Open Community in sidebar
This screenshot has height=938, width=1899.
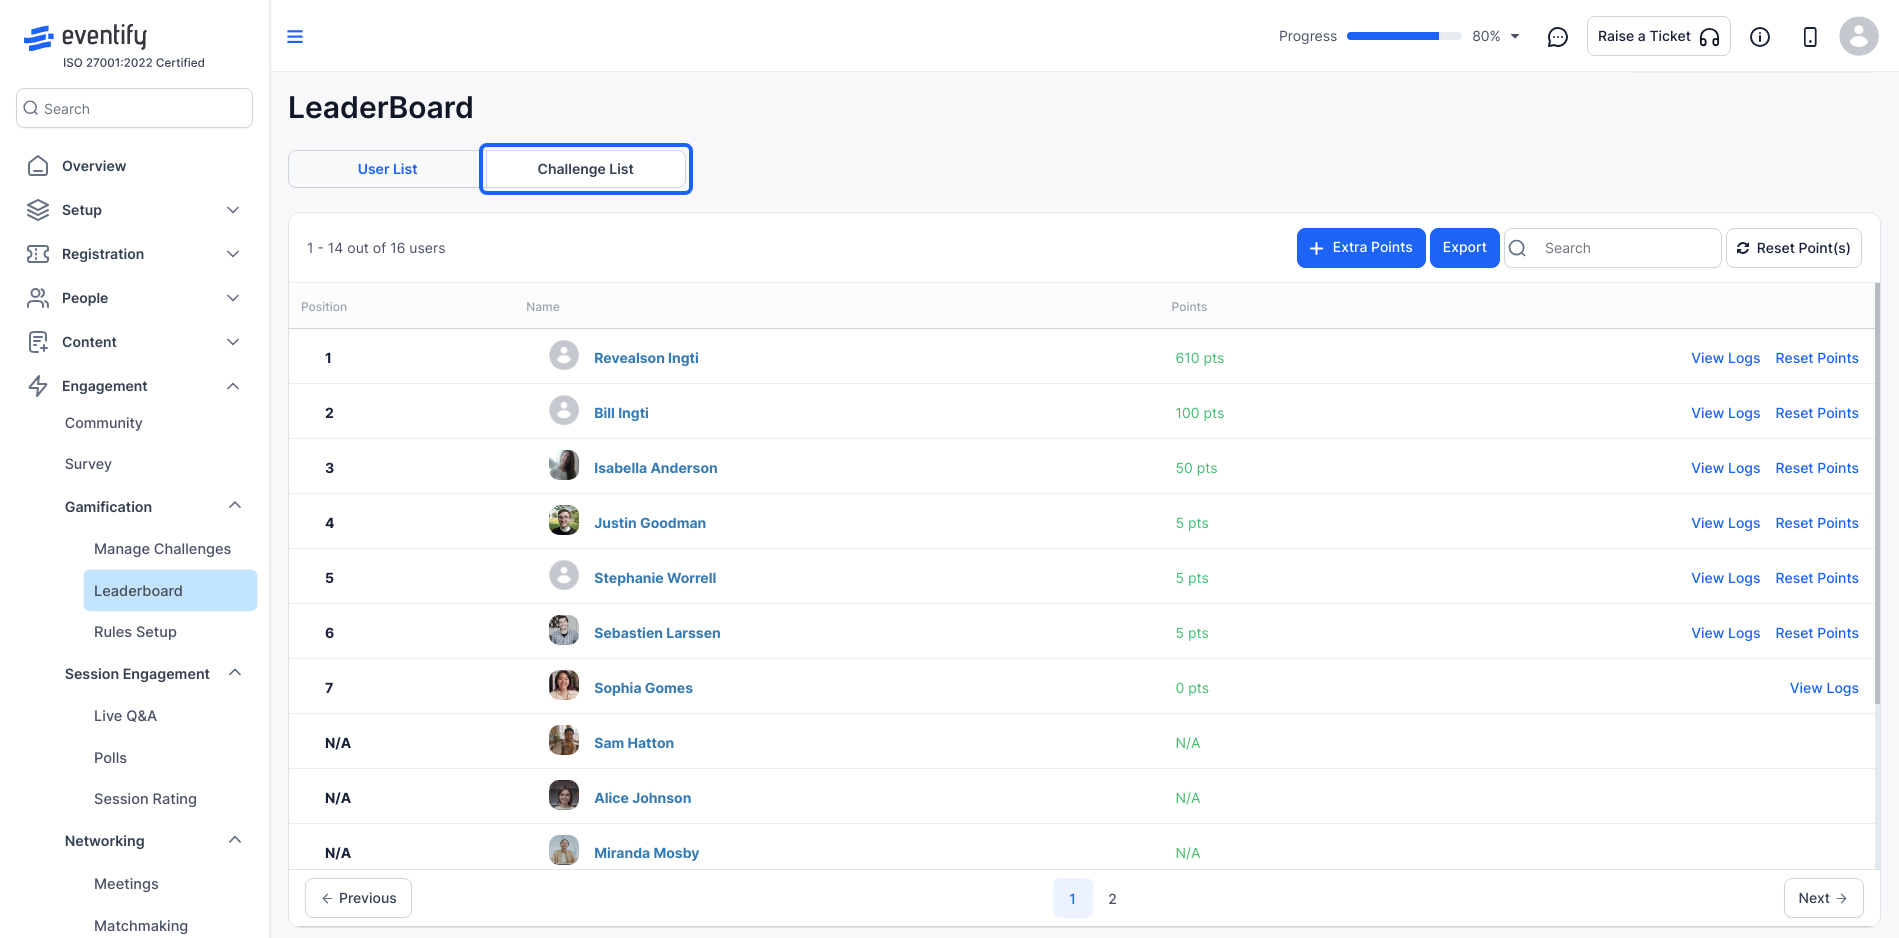tap(103, 423)
